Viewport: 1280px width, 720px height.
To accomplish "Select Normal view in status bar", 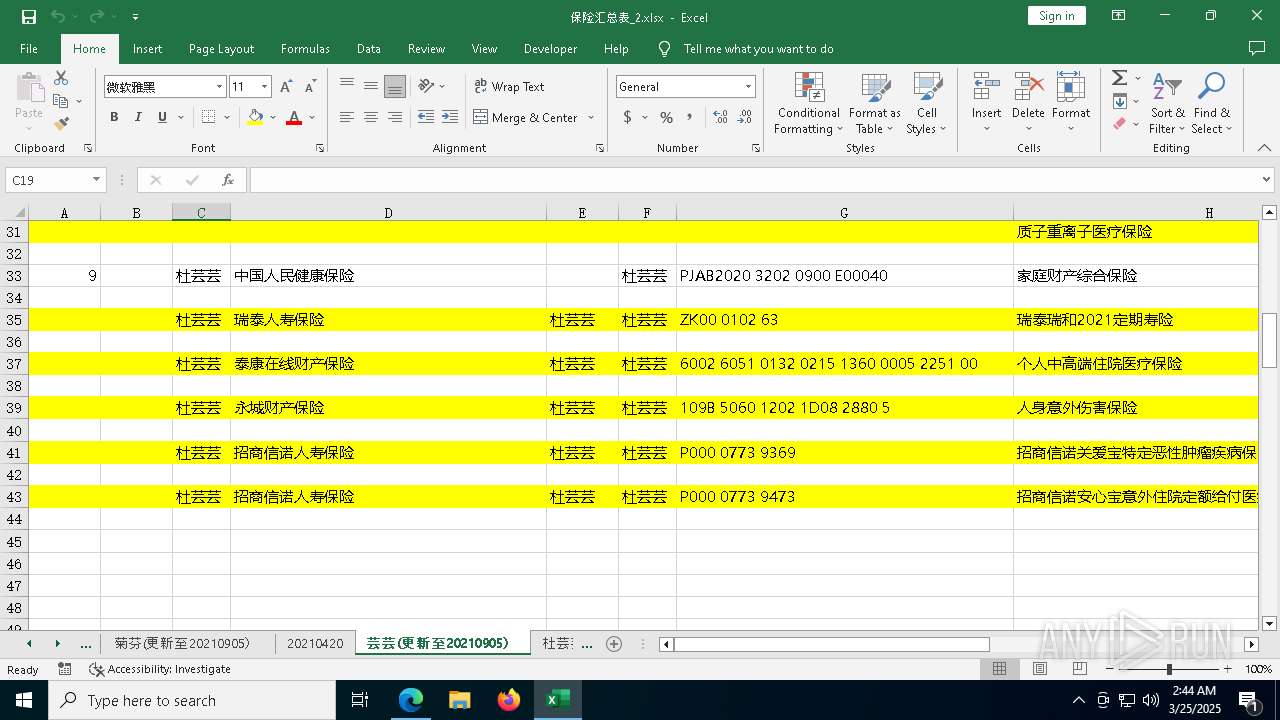I will [x=999, y=669].
